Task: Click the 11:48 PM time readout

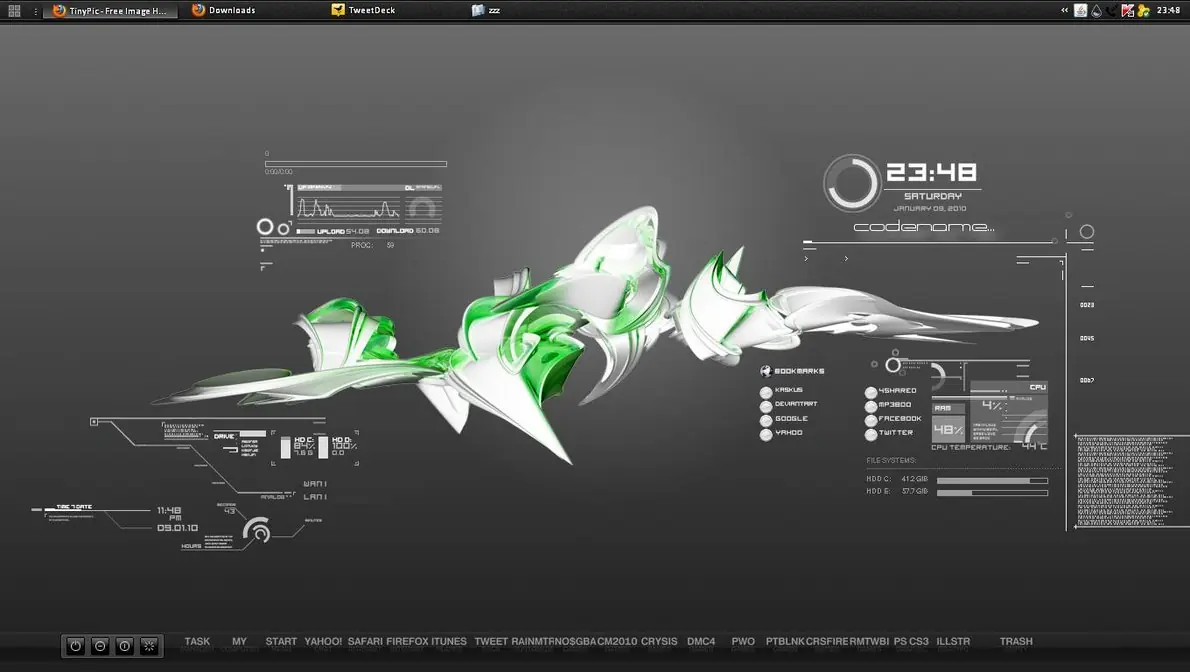Action: [169, 513]
